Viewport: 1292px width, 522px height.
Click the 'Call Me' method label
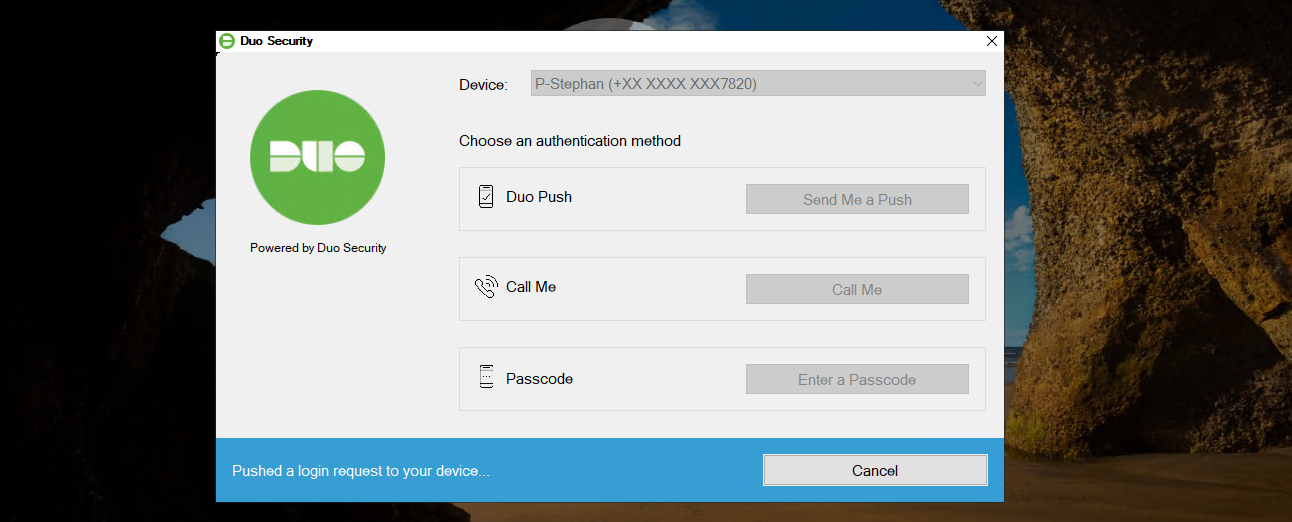tap(531, 287)
